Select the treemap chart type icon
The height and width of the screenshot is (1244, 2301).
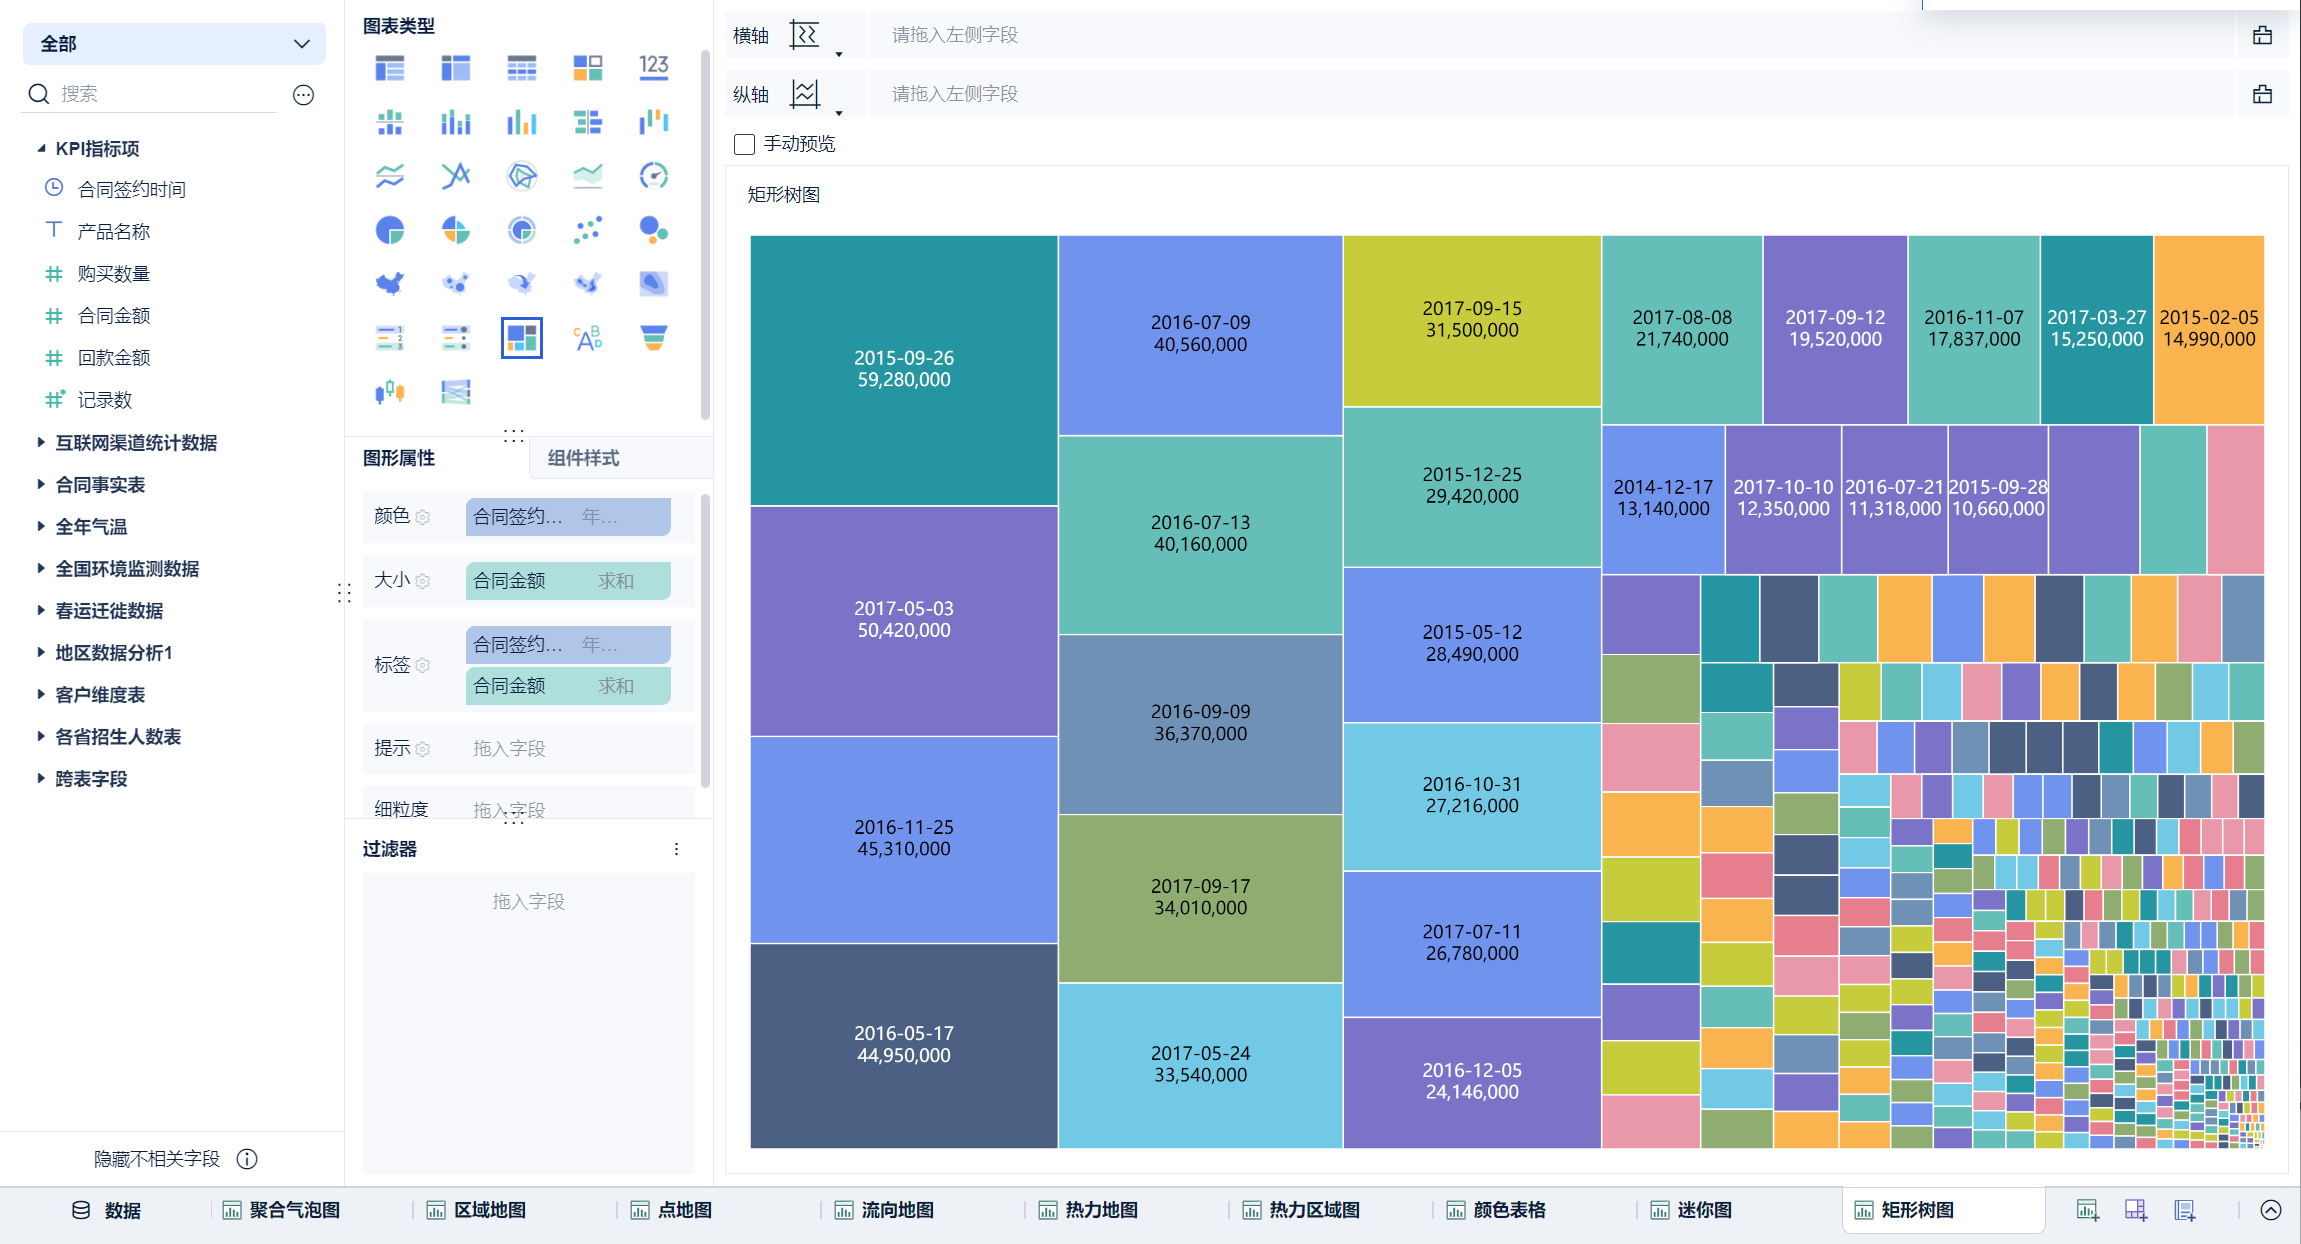pyautogui.click(x=521, y=338)
